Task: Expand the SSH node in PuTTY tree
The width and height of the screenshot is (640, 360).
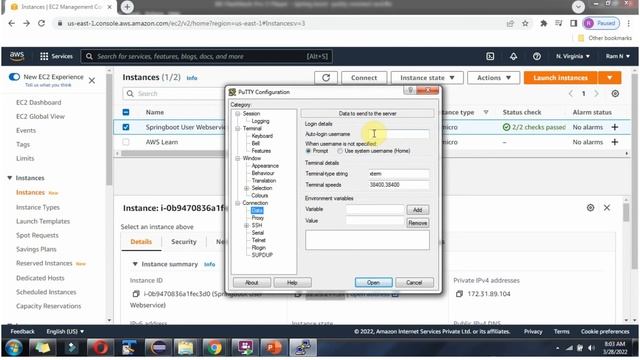Action: (x=247, y=225)
